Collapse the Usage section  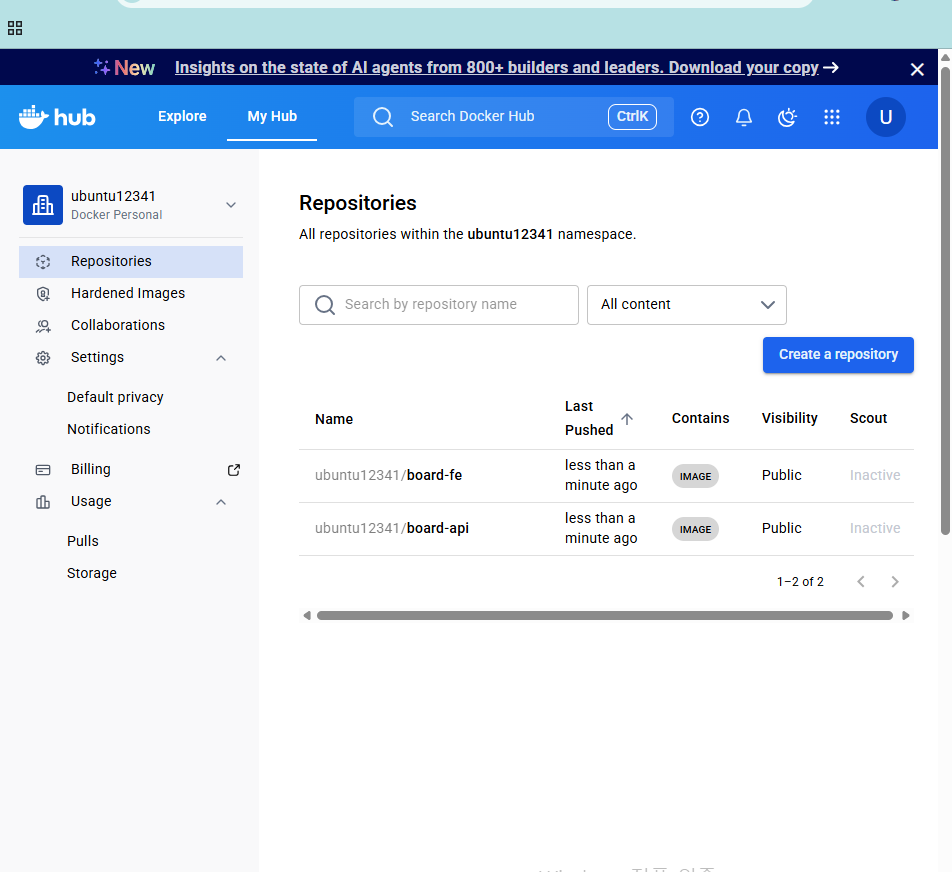[221, 502]
